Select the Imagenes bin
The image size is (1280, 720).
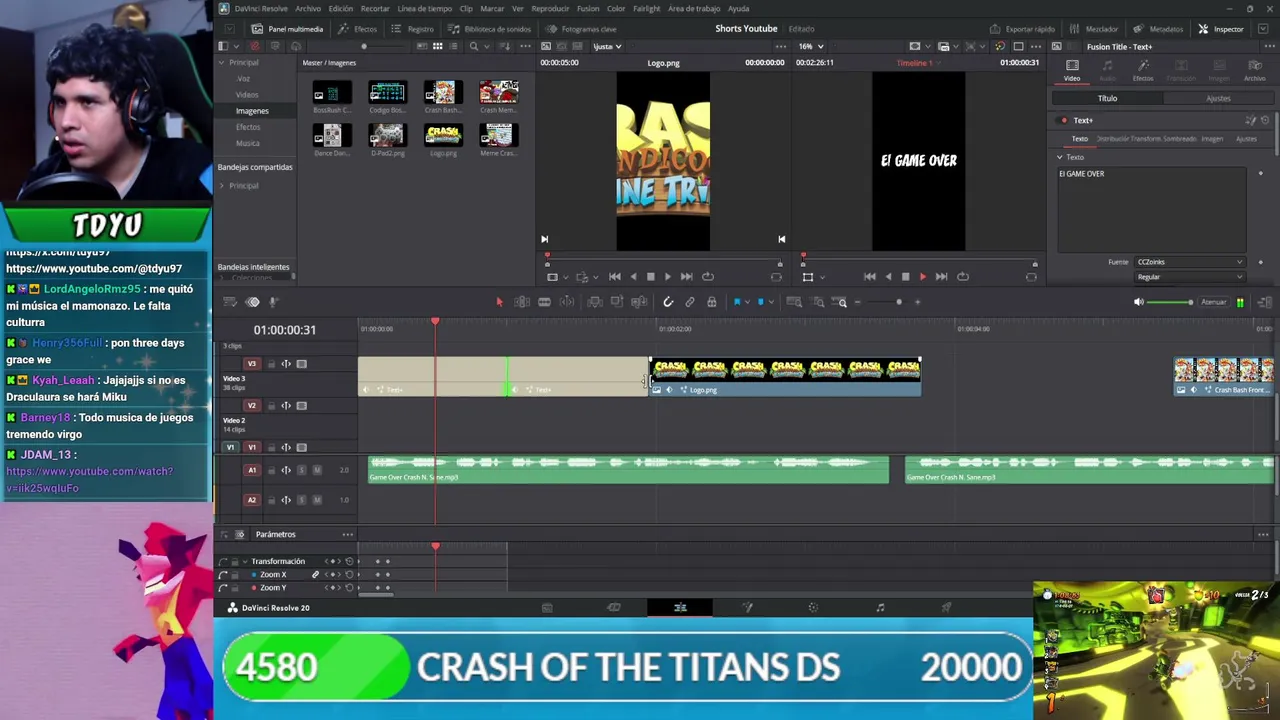tap(252, 111)
